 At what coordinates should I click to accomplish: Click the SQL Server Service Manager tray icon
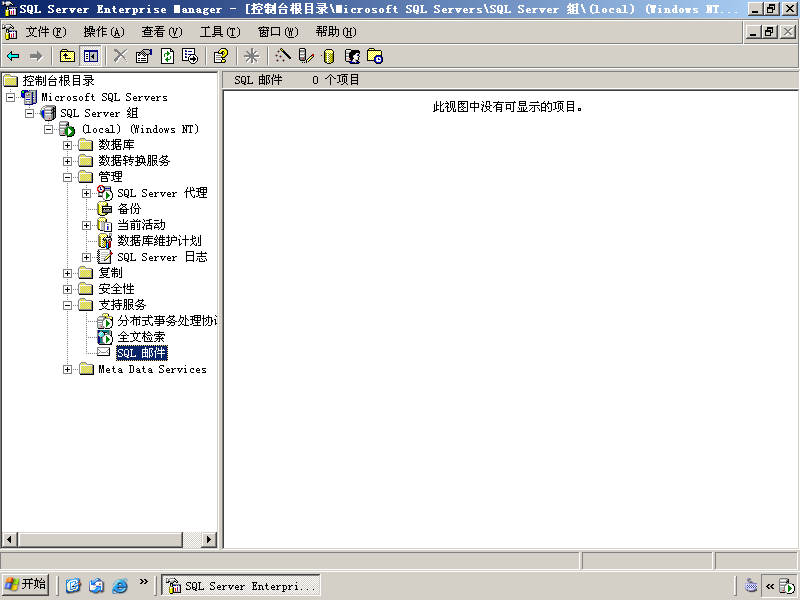[x=787, y=586]
